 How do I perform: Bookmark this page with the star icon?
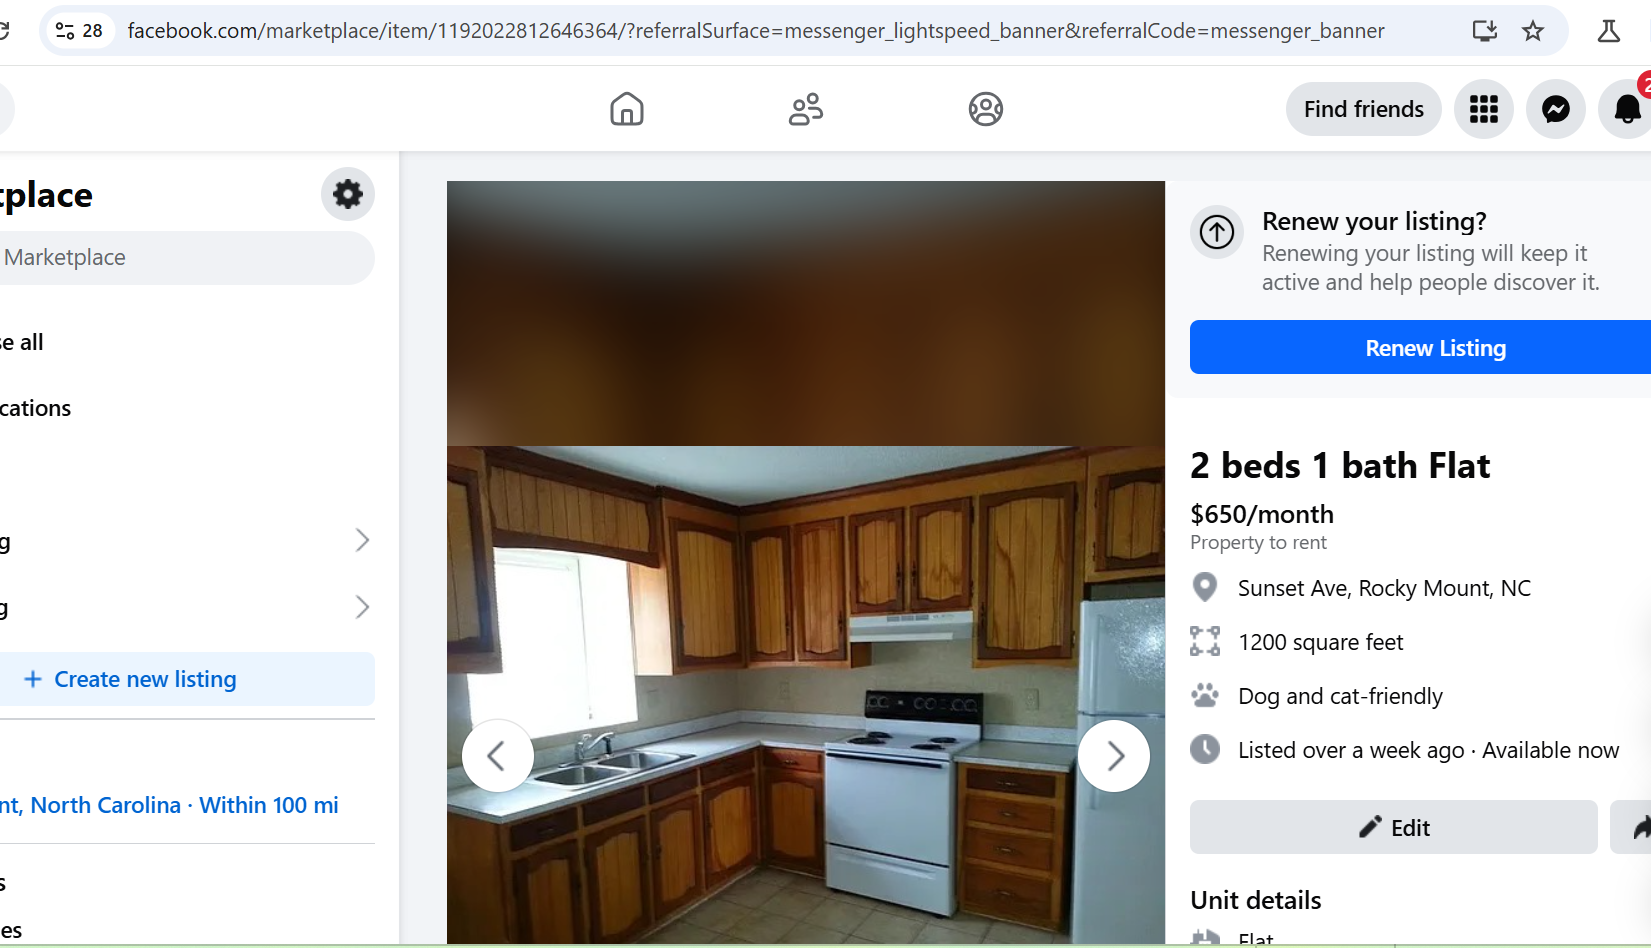(1533, 31)
